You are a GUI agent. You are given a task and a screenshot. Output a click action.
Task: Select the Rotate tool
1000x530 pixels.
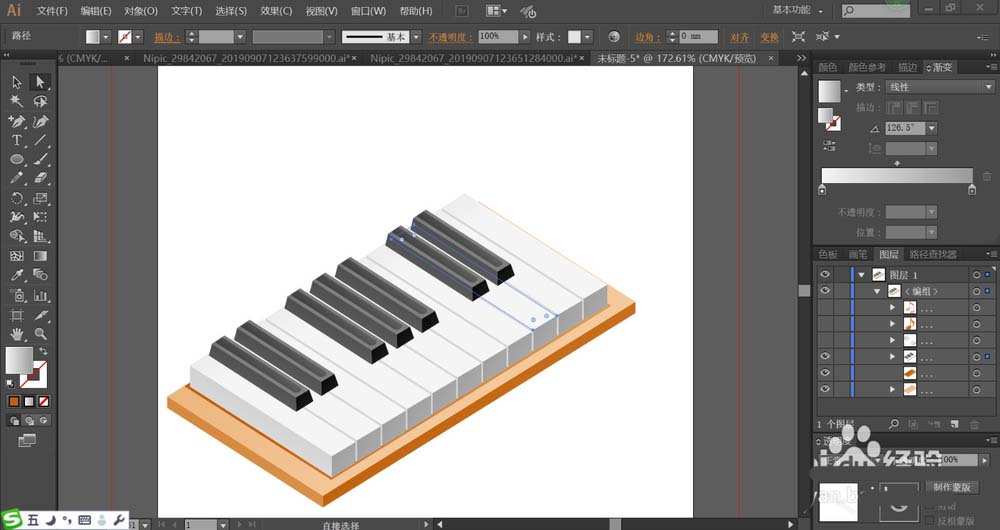tap(17, 198)
